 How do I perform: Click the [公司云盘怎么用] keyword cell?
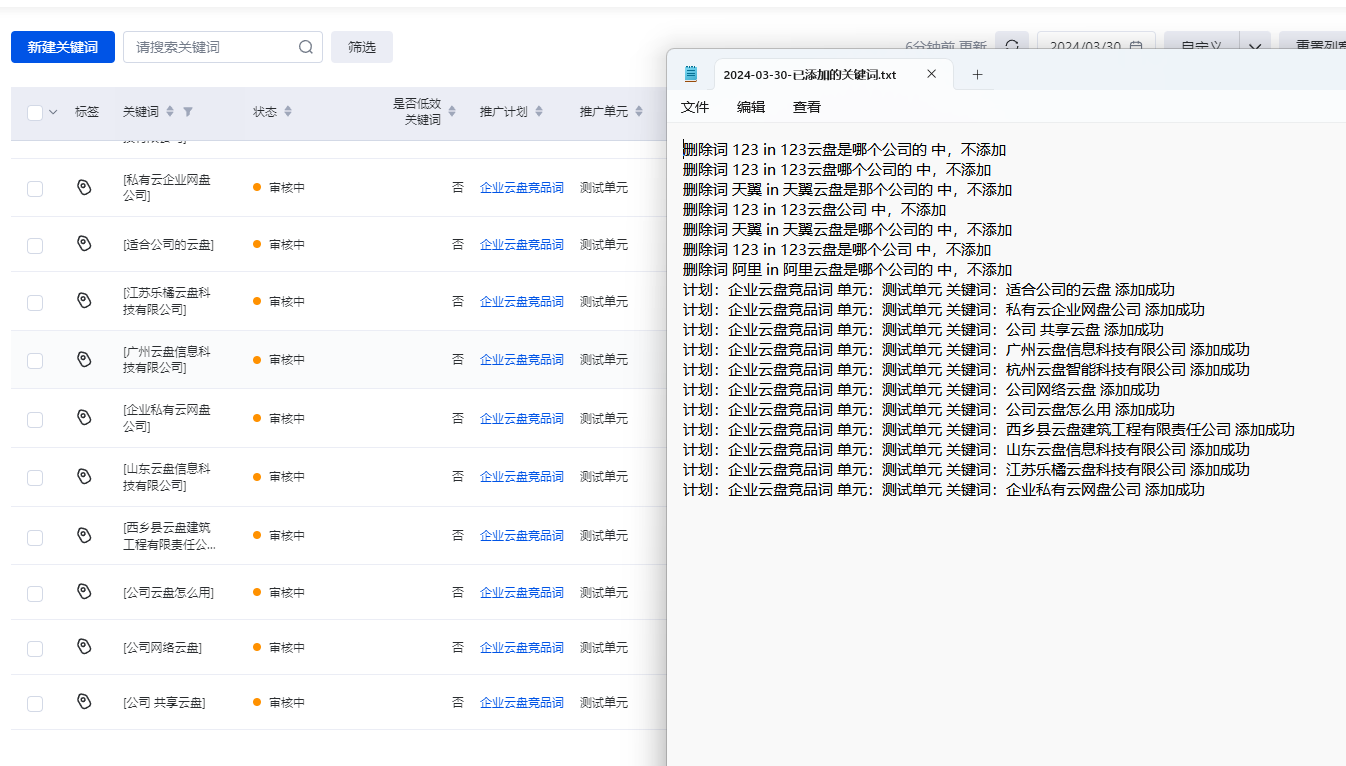(168, 592)
